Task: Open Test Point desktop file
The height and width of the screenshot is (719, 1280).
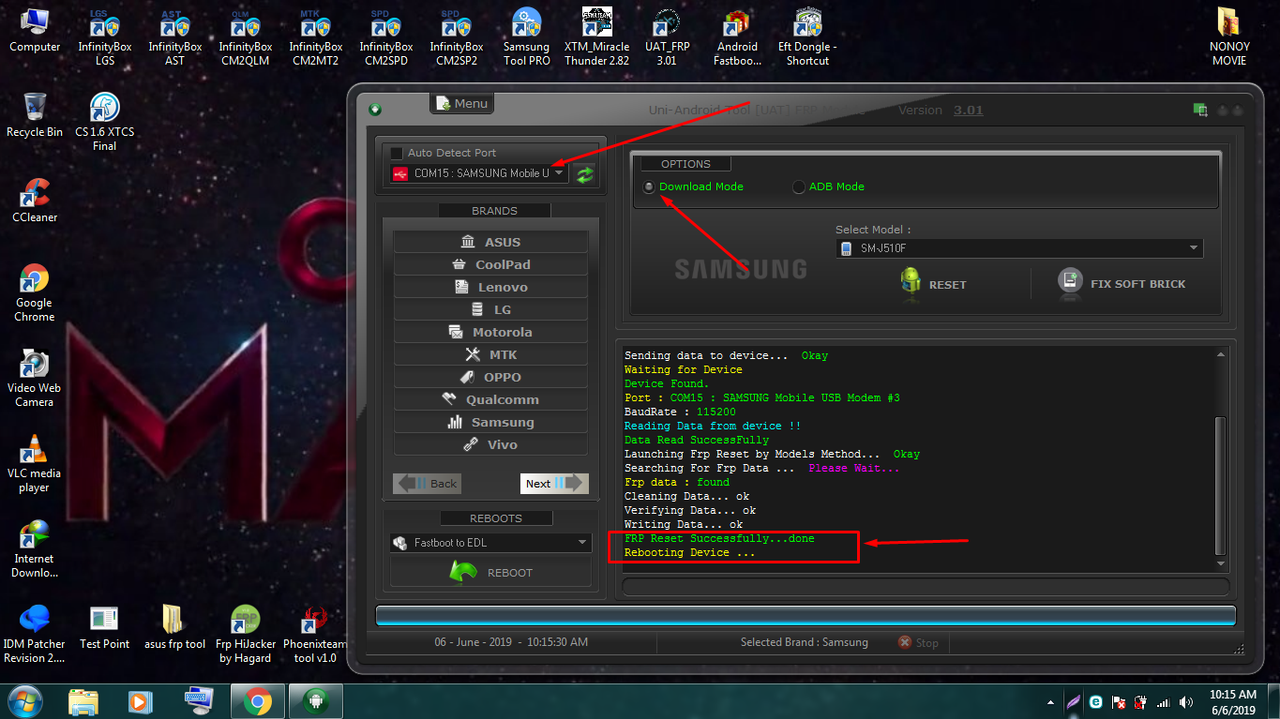Action: click(x=104, y=627)
